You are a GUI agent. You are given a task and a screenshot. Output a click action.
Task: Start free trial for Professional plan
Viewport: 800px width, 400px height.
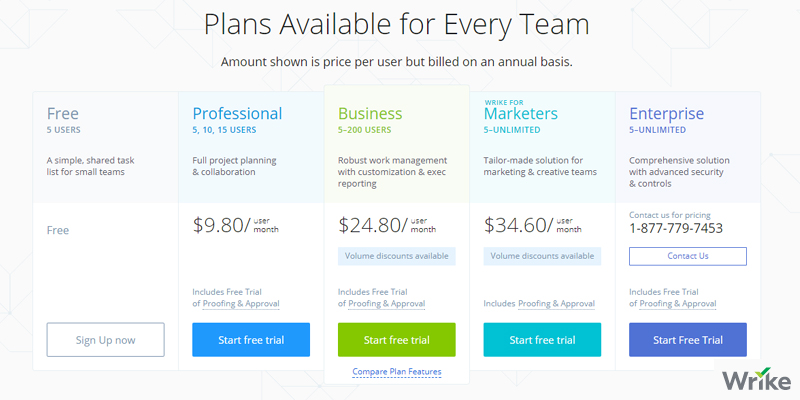[x=251, y=340]
